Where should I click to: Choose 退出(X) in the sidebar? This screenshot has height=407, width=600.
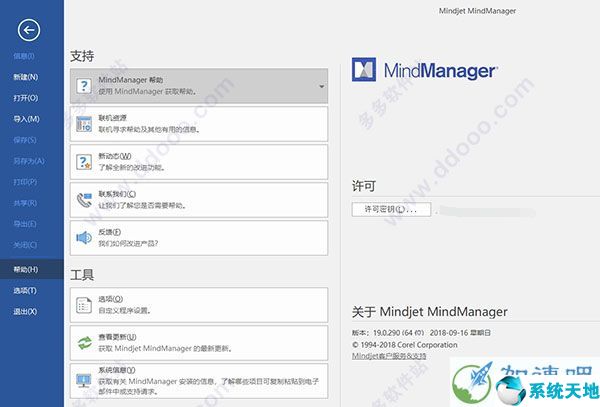(25, 312)
